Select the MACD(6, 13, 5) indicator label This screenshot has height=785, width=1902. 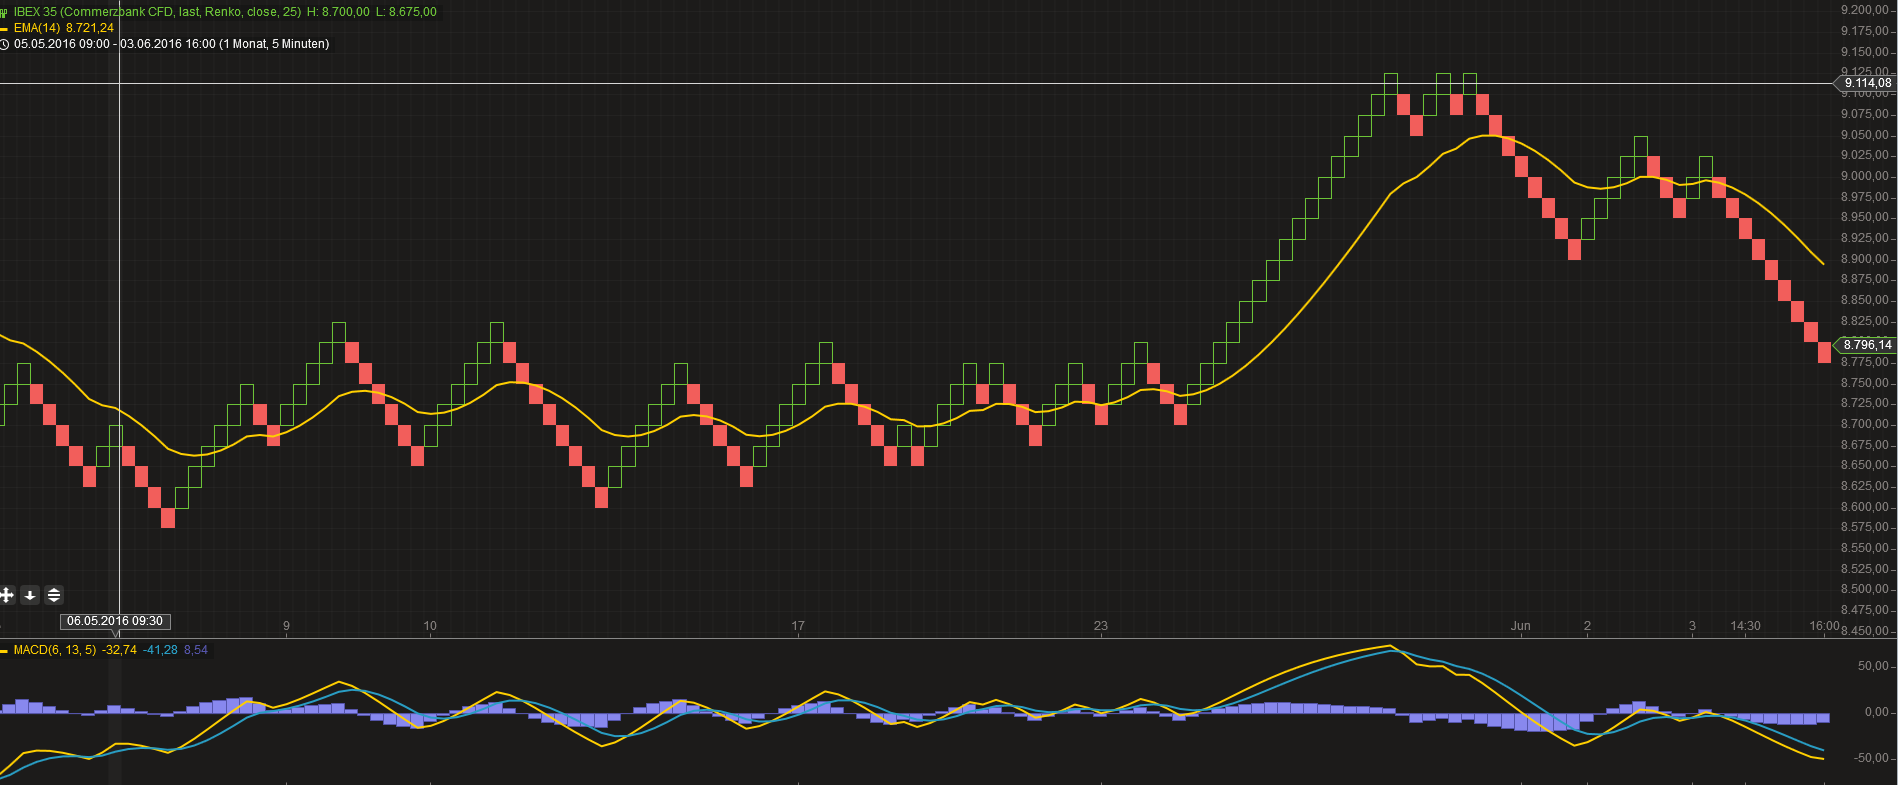click(55, 650)
